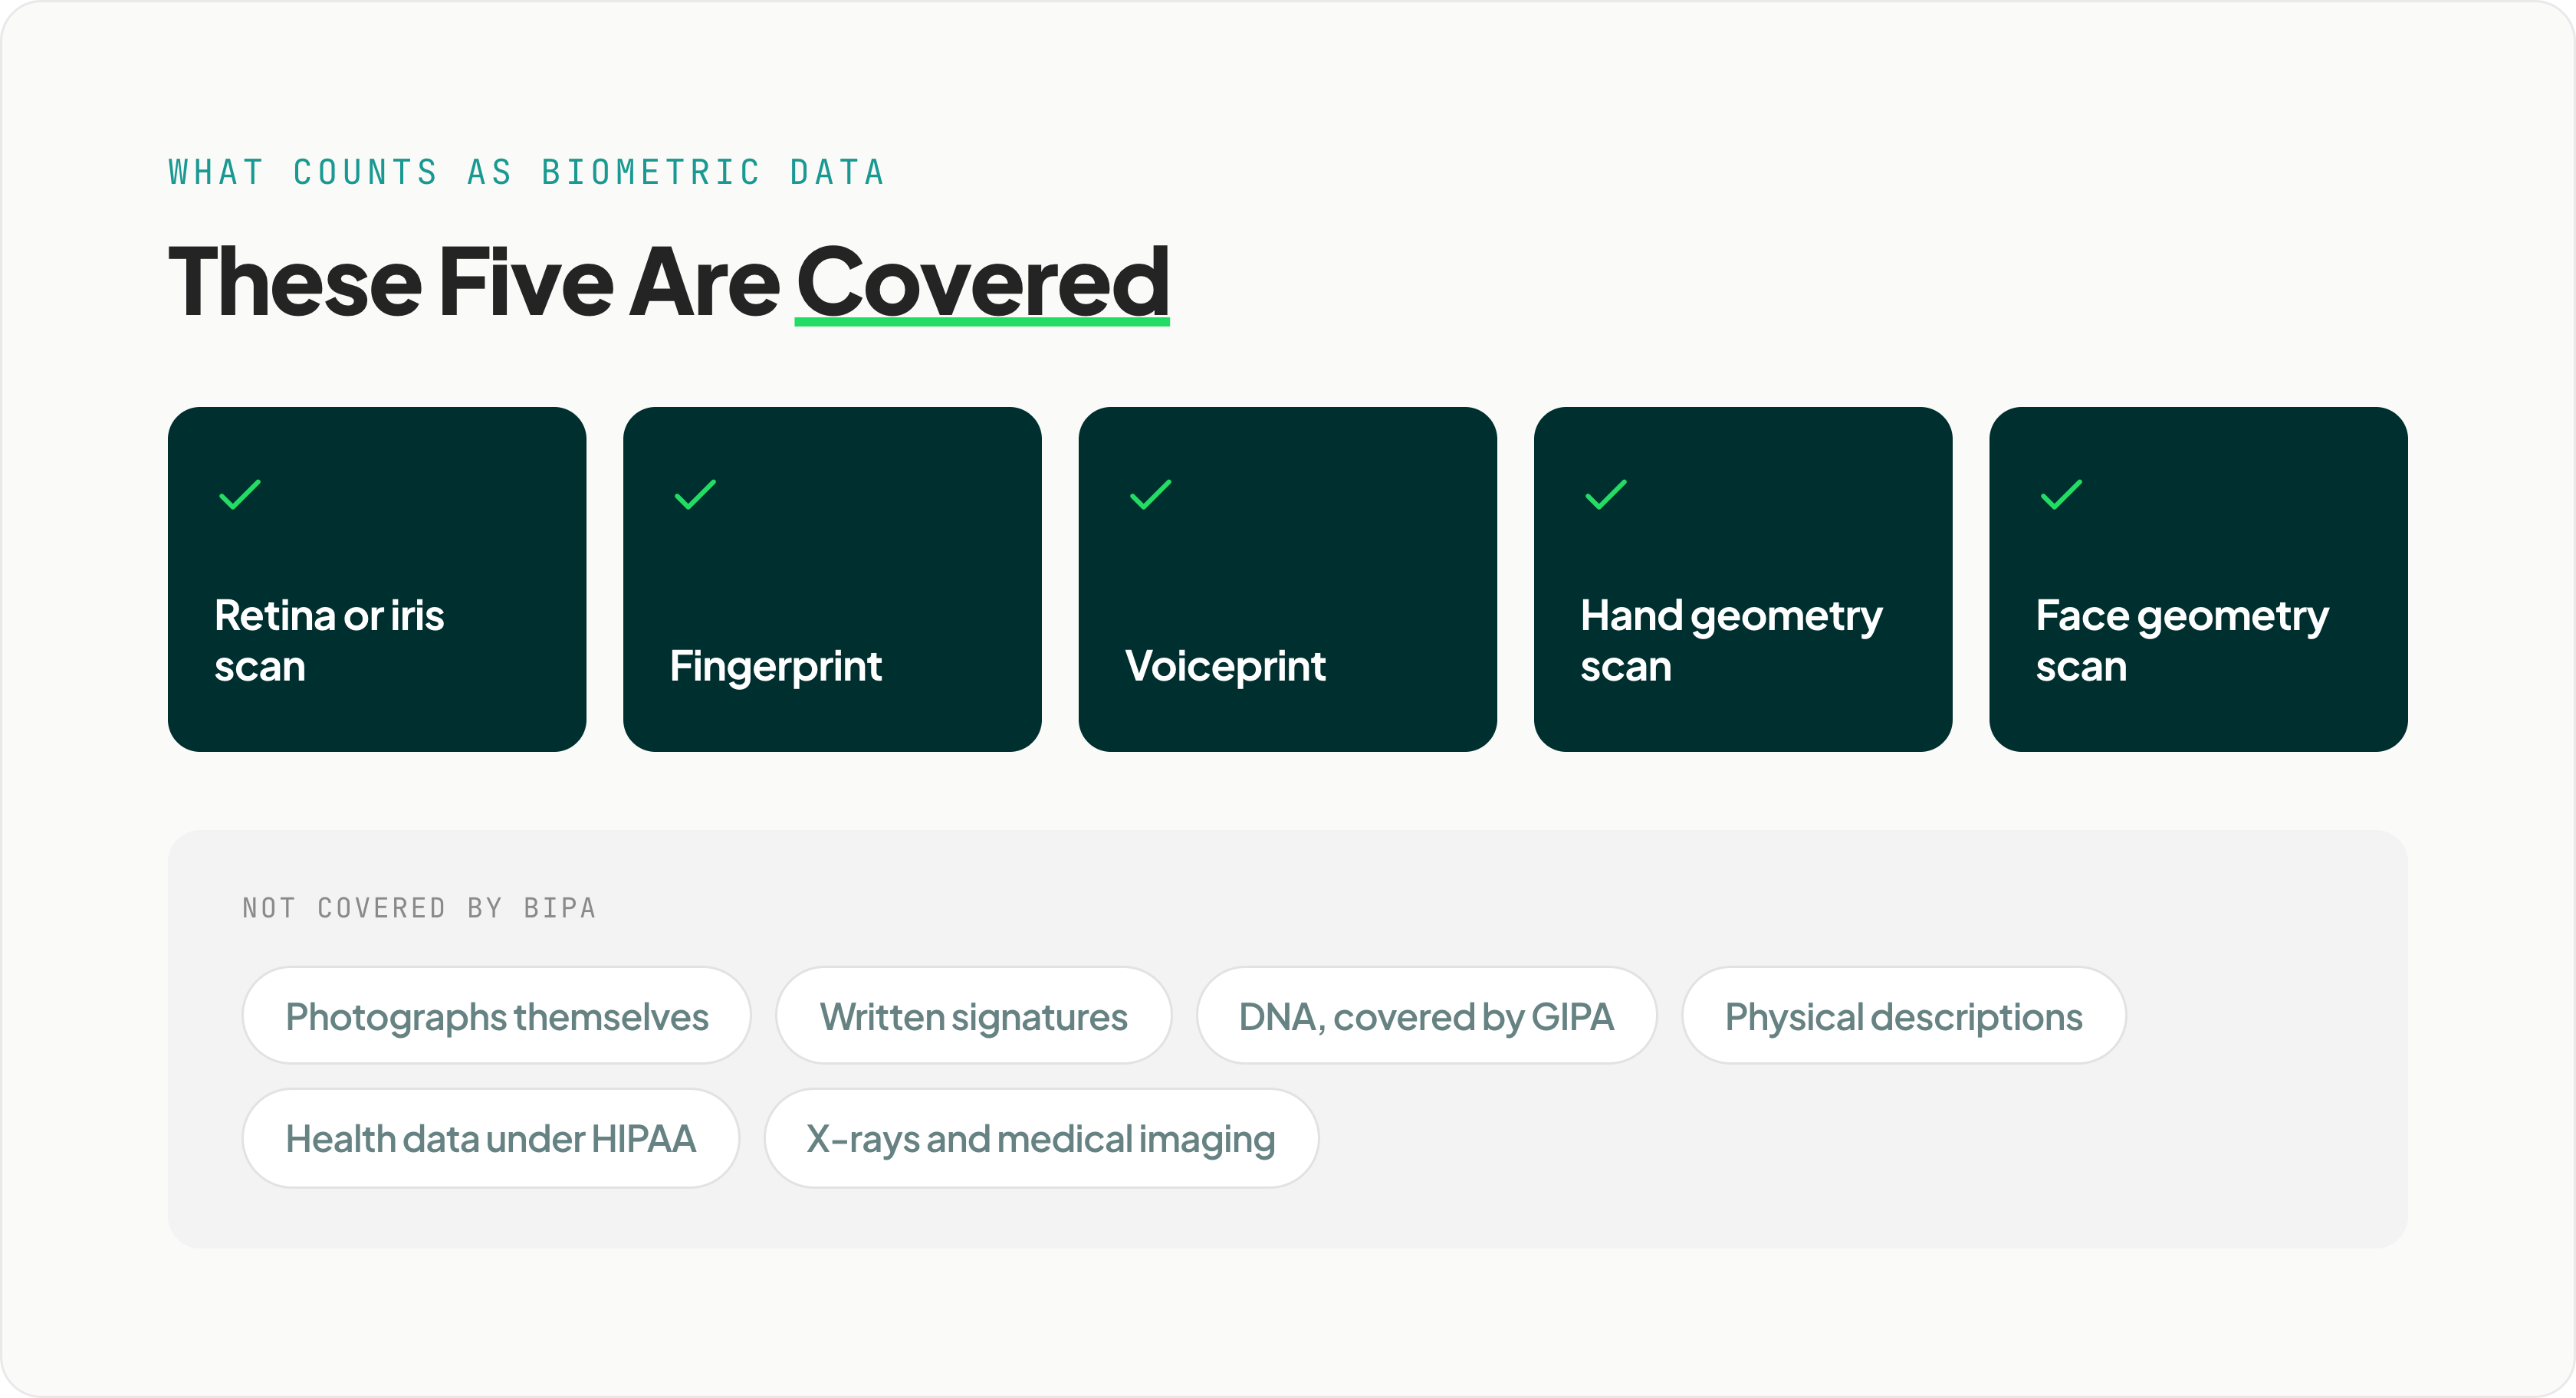This screenshot has height=1398, width=2576.
Task: Click the checkmark on Hand geometry scan card
Action: [x=1606, y=494]
